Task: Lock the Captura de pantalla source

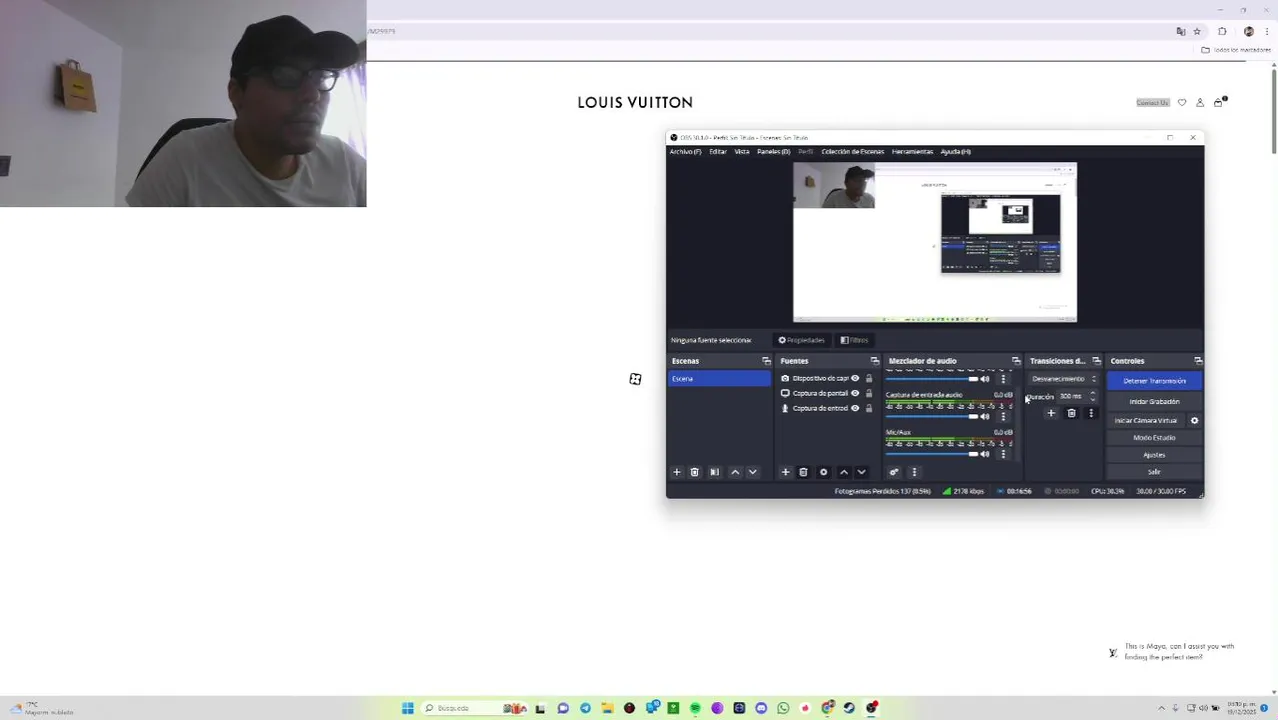Action: (869, 393)
